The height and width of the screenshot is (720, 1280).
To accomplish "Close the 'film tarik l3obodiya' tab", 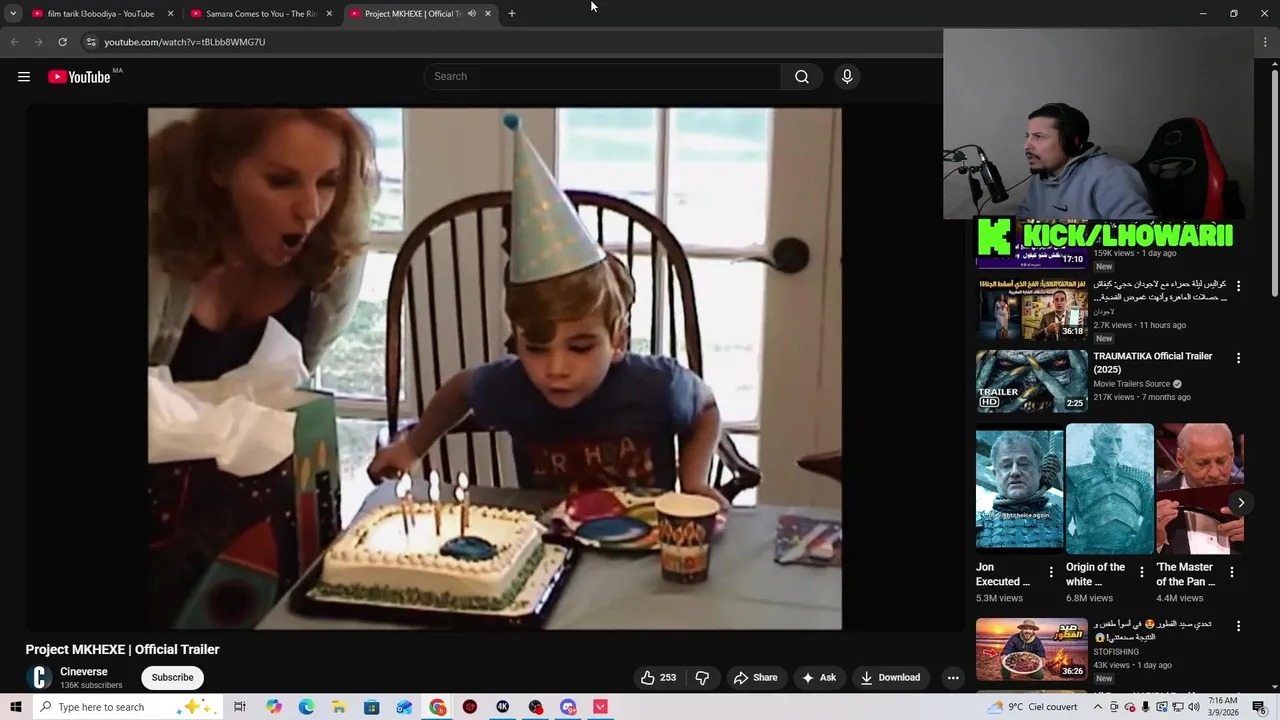I will coord(170,14).
